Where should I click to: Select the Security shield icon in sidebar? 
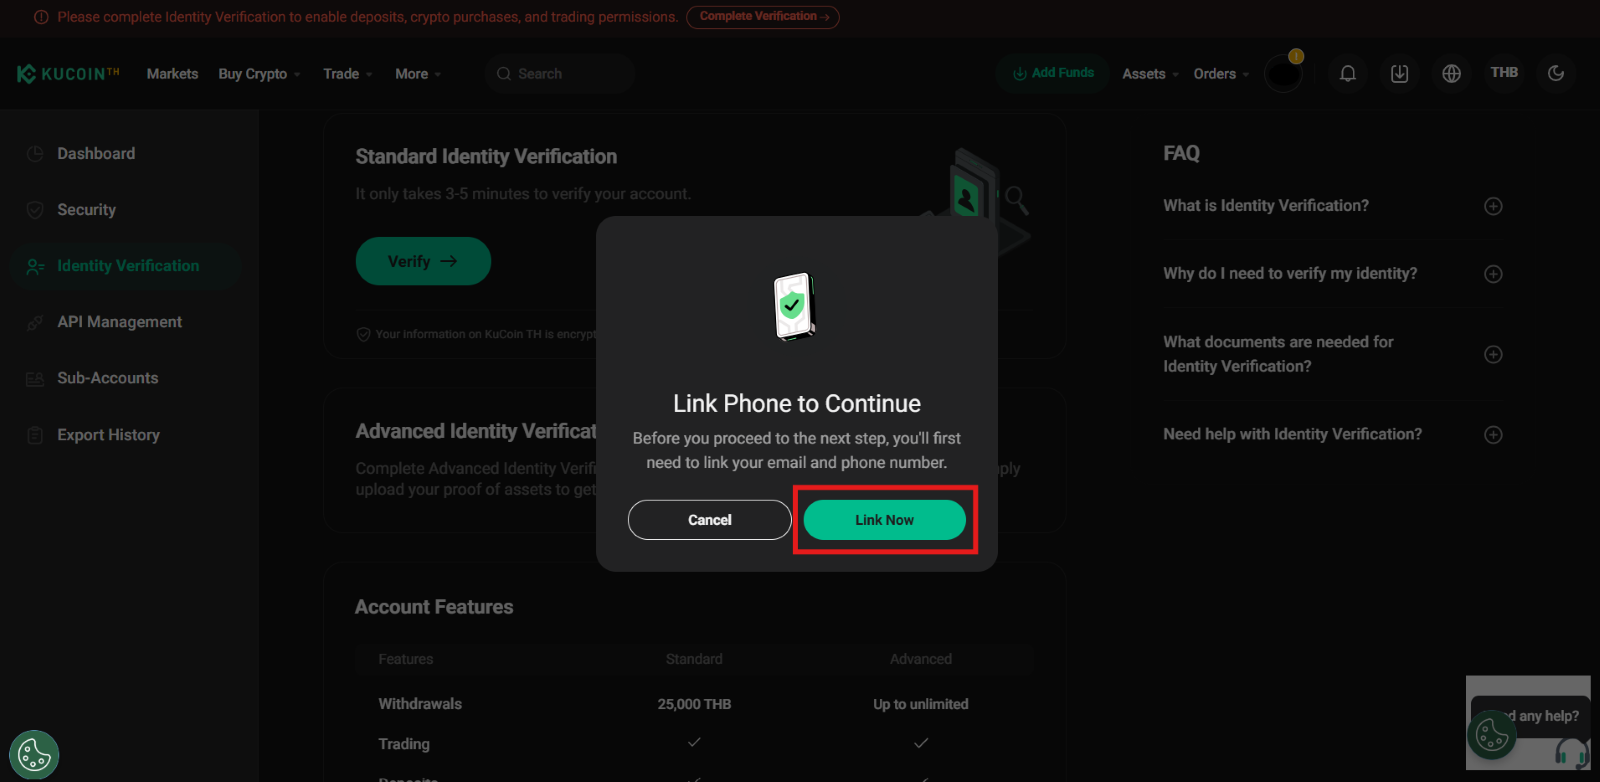34,209
